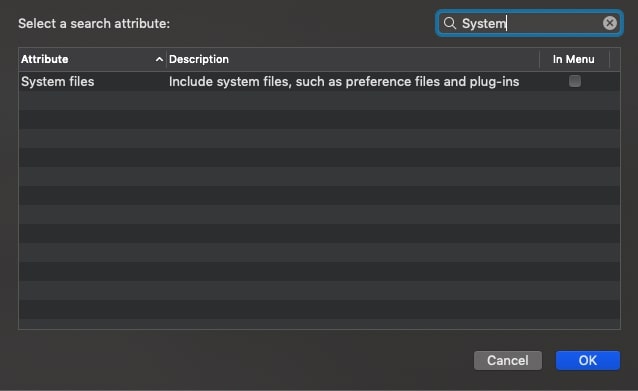Enable the In Menu checkbox for System files
This screenshot has height=391, width=638.
click(575, 81)
